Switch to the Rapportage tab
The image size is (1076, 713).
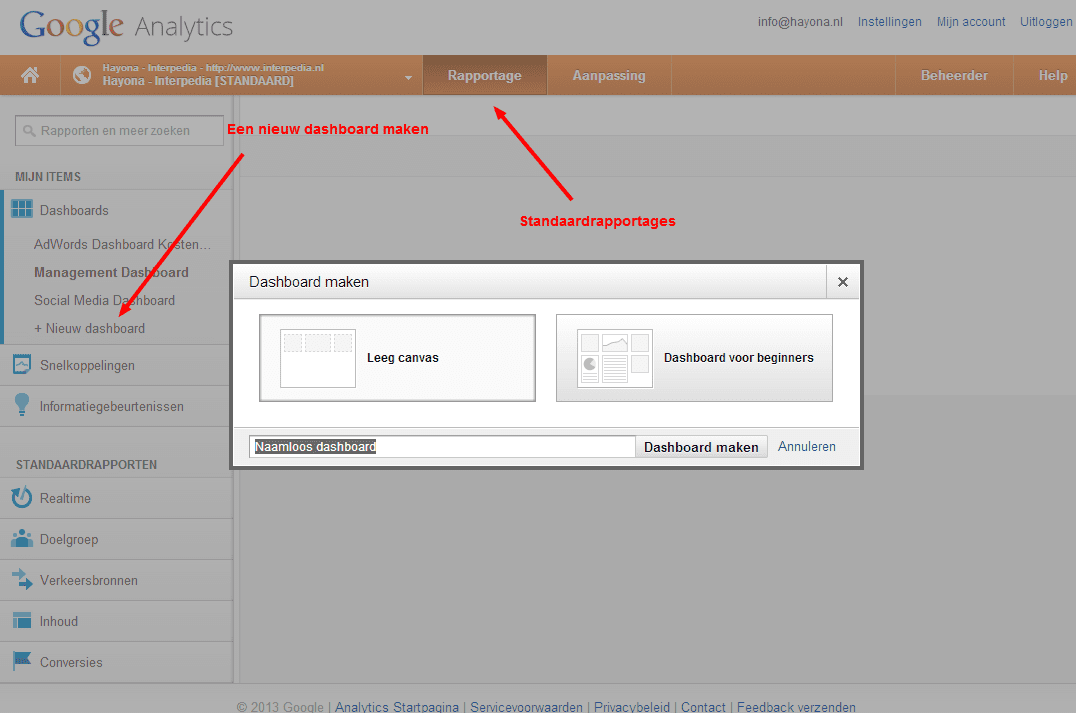tap(484, 75)
